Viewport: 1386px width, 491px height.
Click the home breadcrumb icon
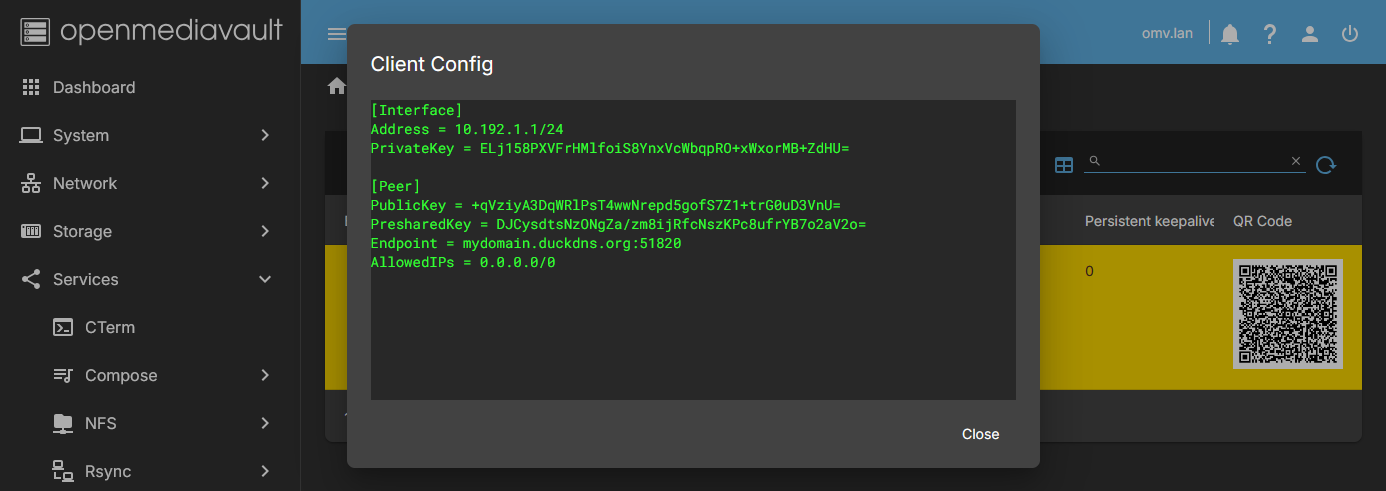[x=337, y=86]
